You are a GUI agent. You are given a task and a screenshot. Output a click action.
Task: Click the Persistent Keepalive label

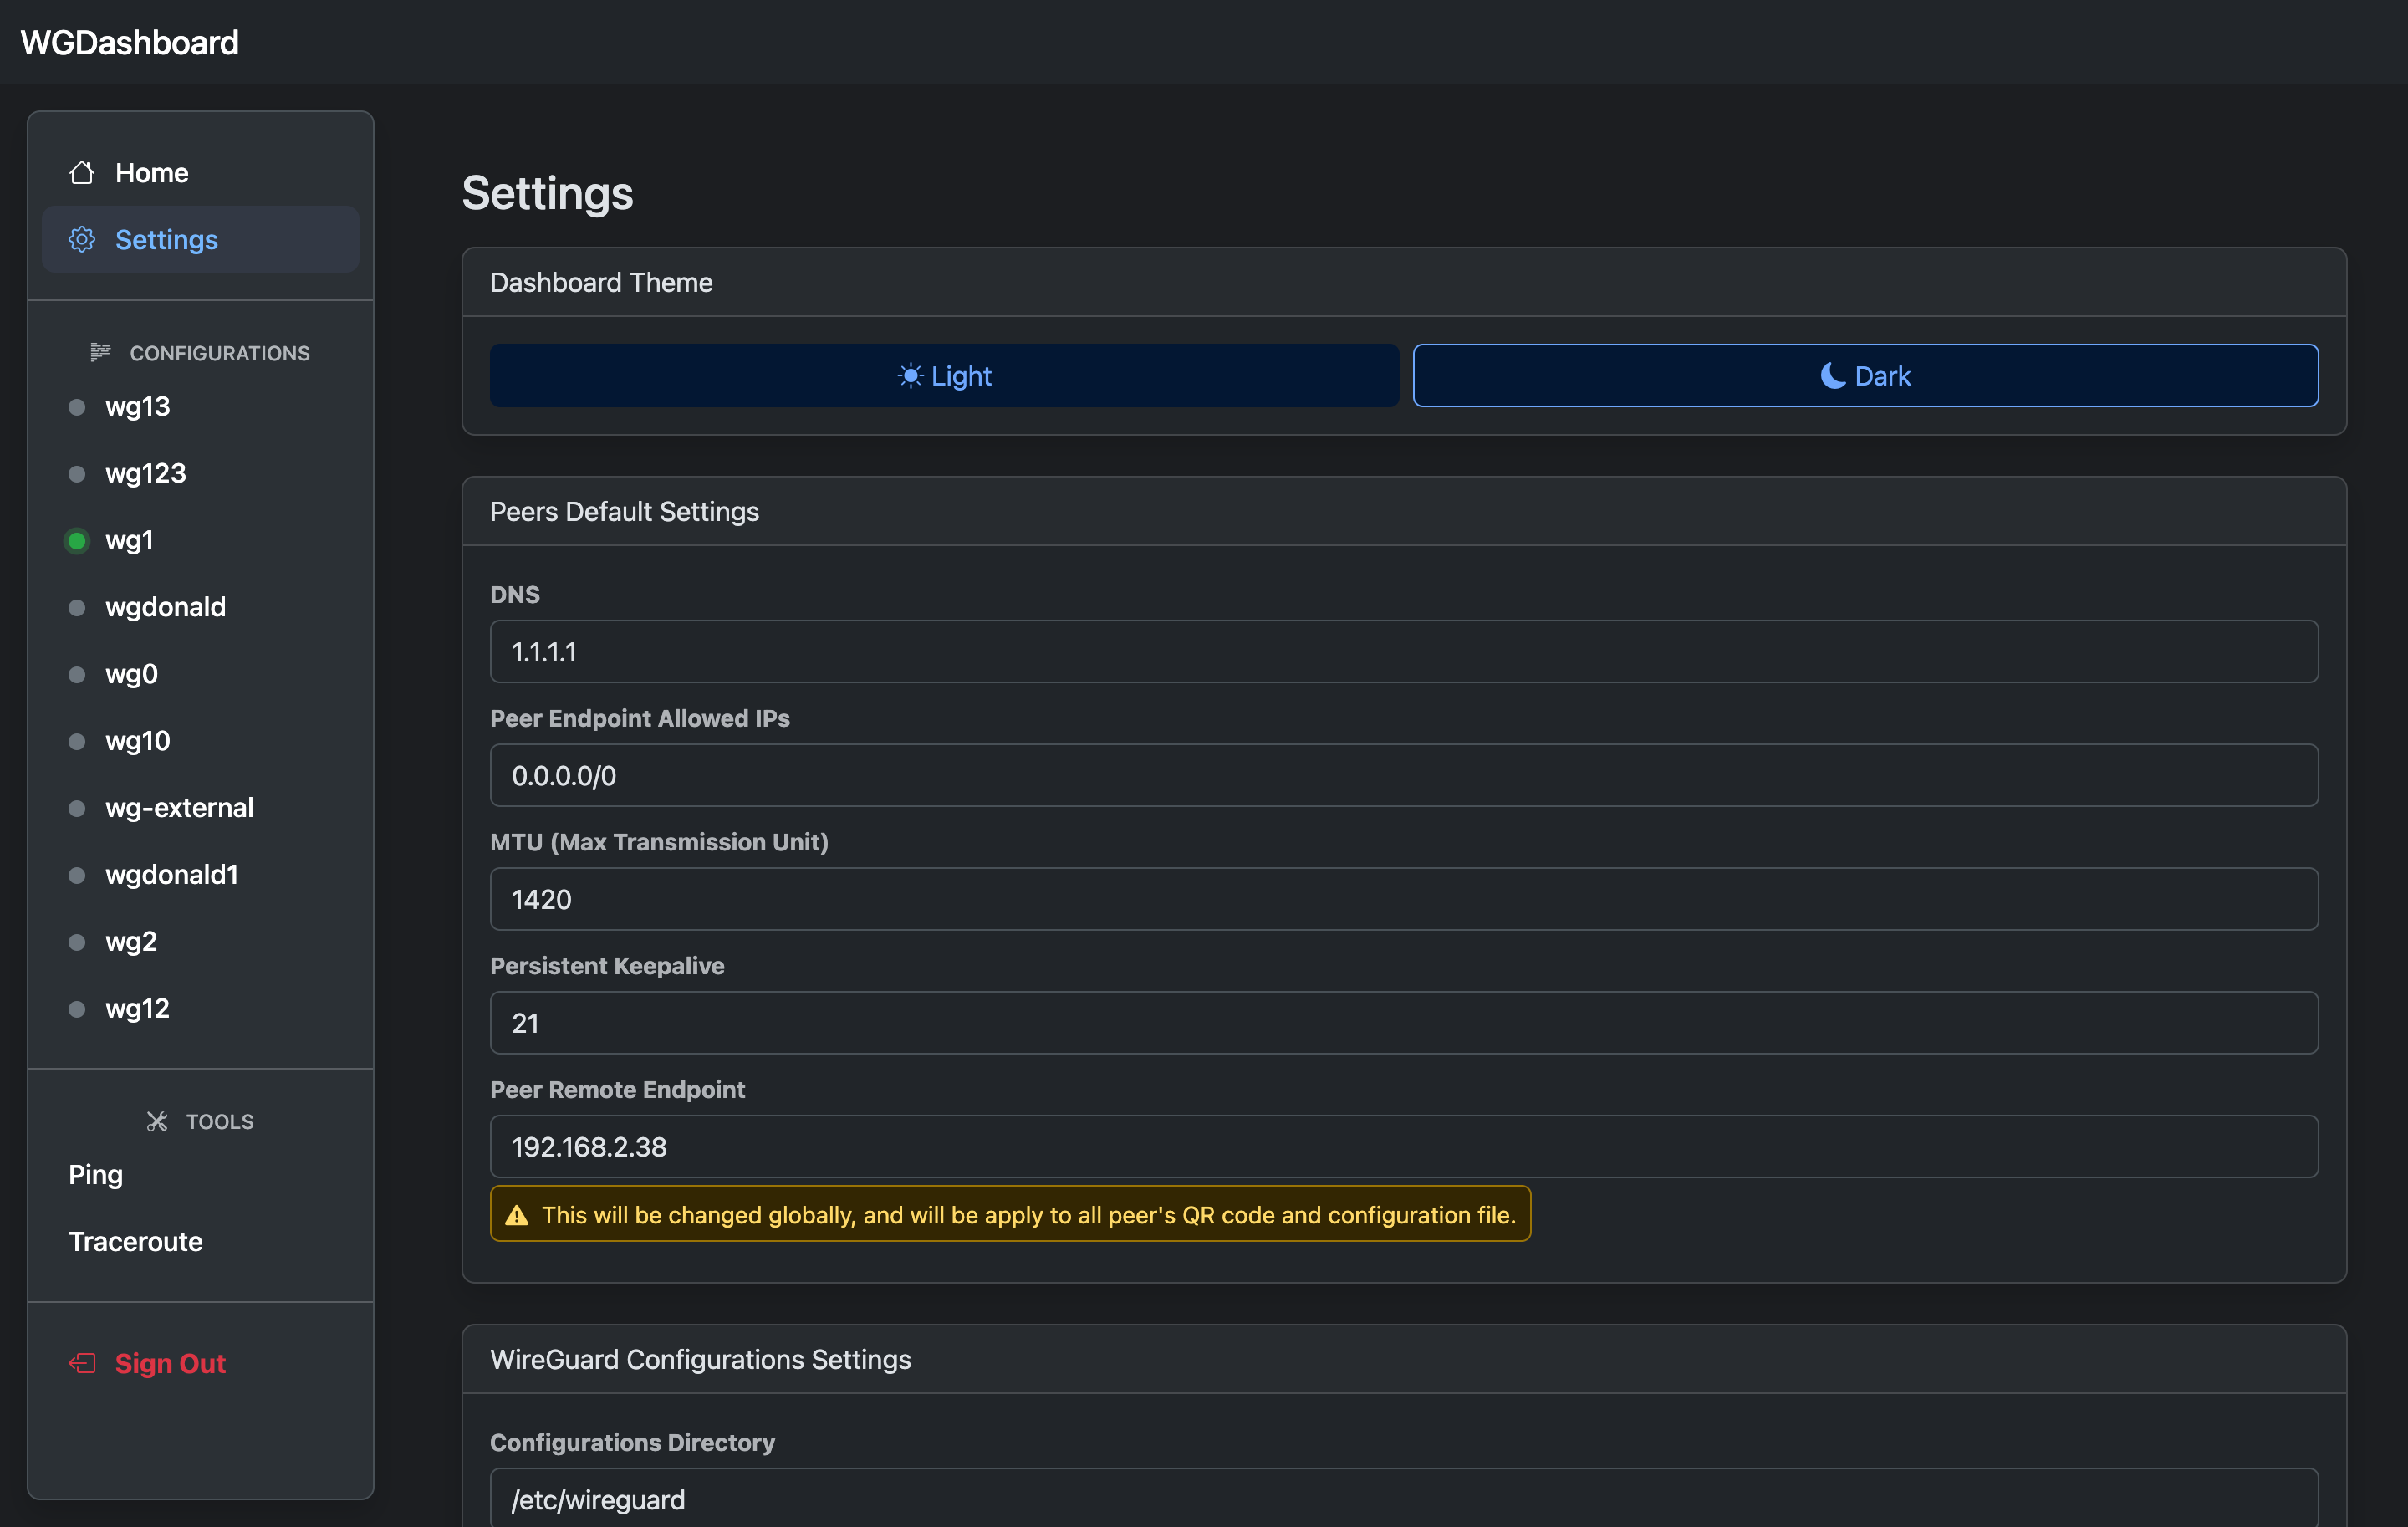(607, 966)
